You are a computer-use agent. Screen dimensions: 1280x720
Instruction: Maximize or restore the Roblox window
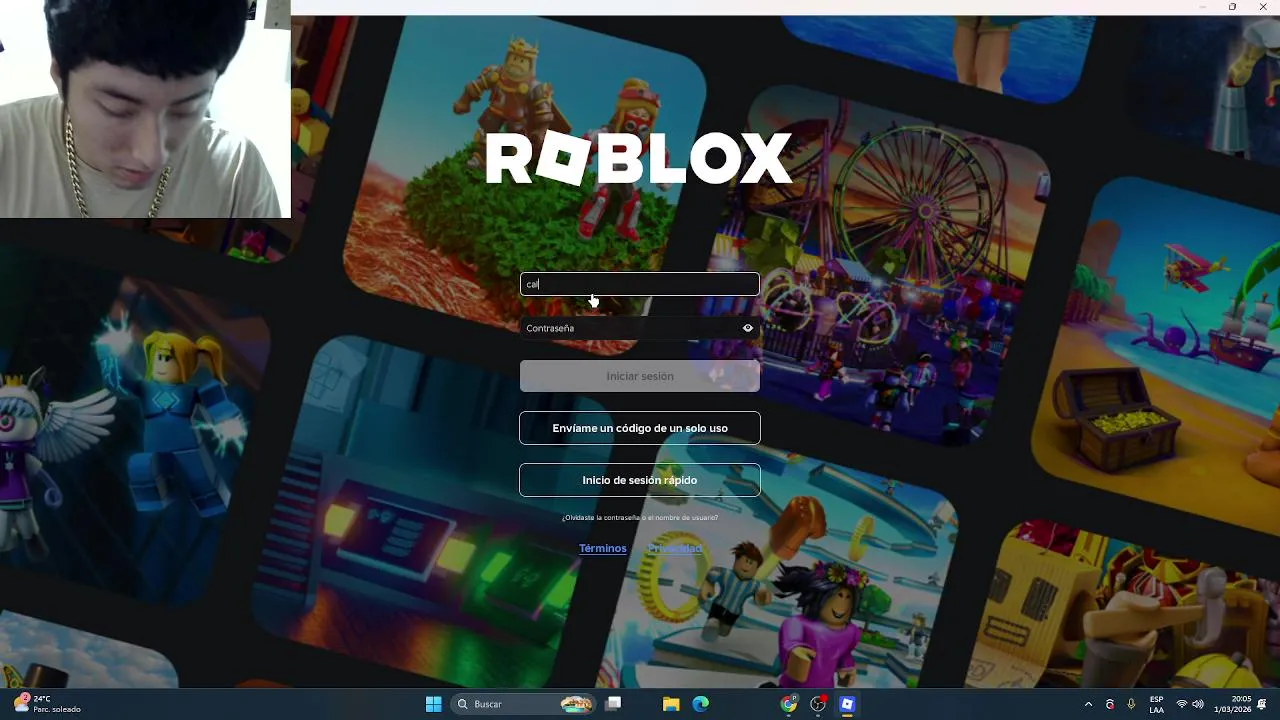[1232, 7]
